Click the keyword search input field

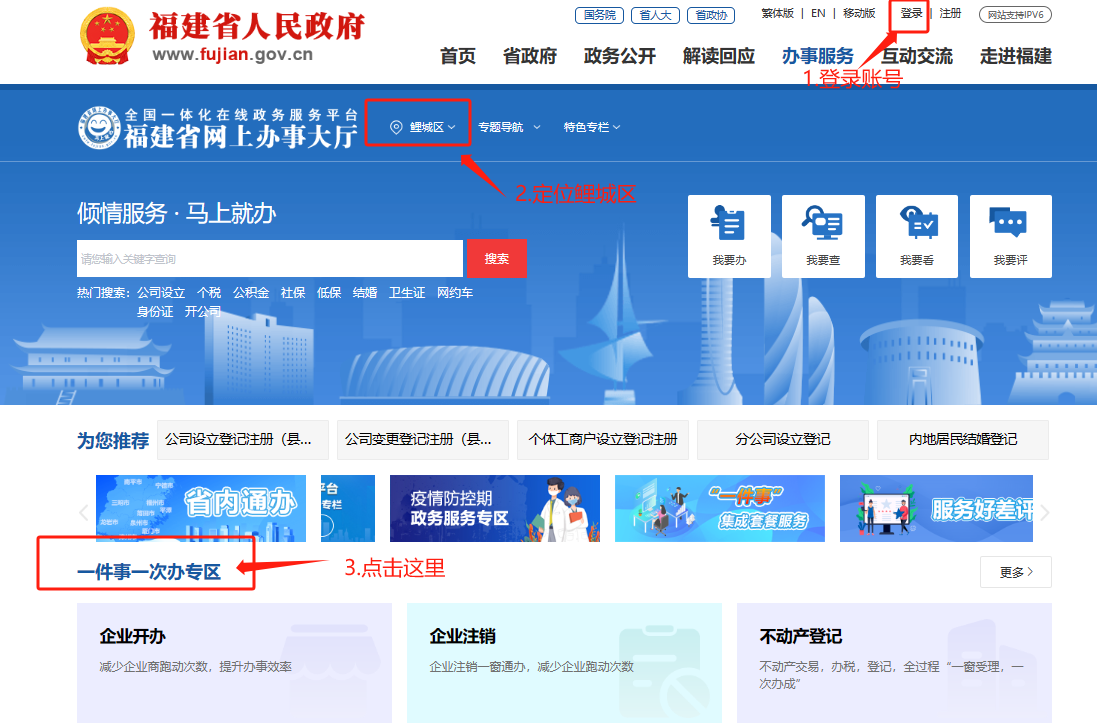270,259
